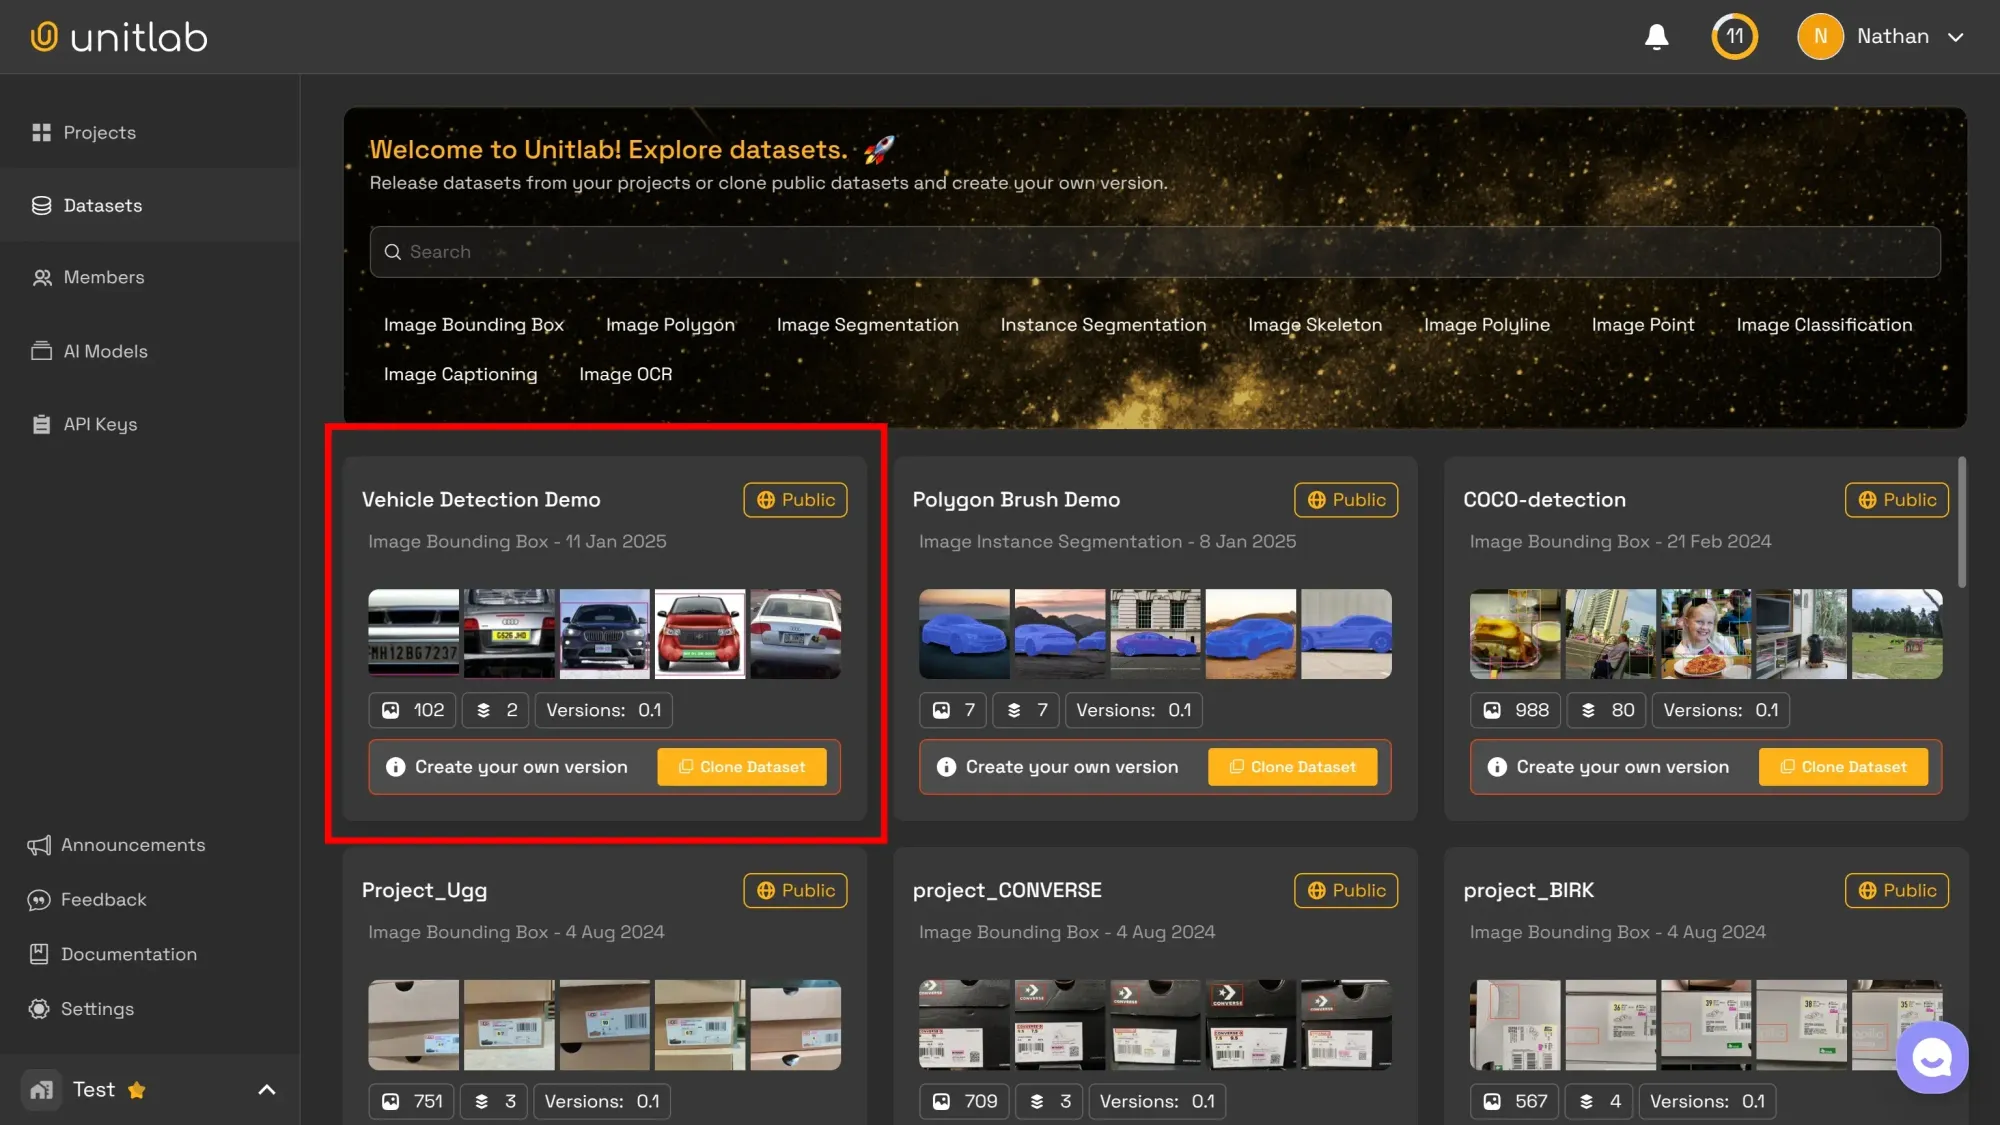Open the Documentation link
This screenshot has width=2000, height=1125.
click(x=128, y=954)
